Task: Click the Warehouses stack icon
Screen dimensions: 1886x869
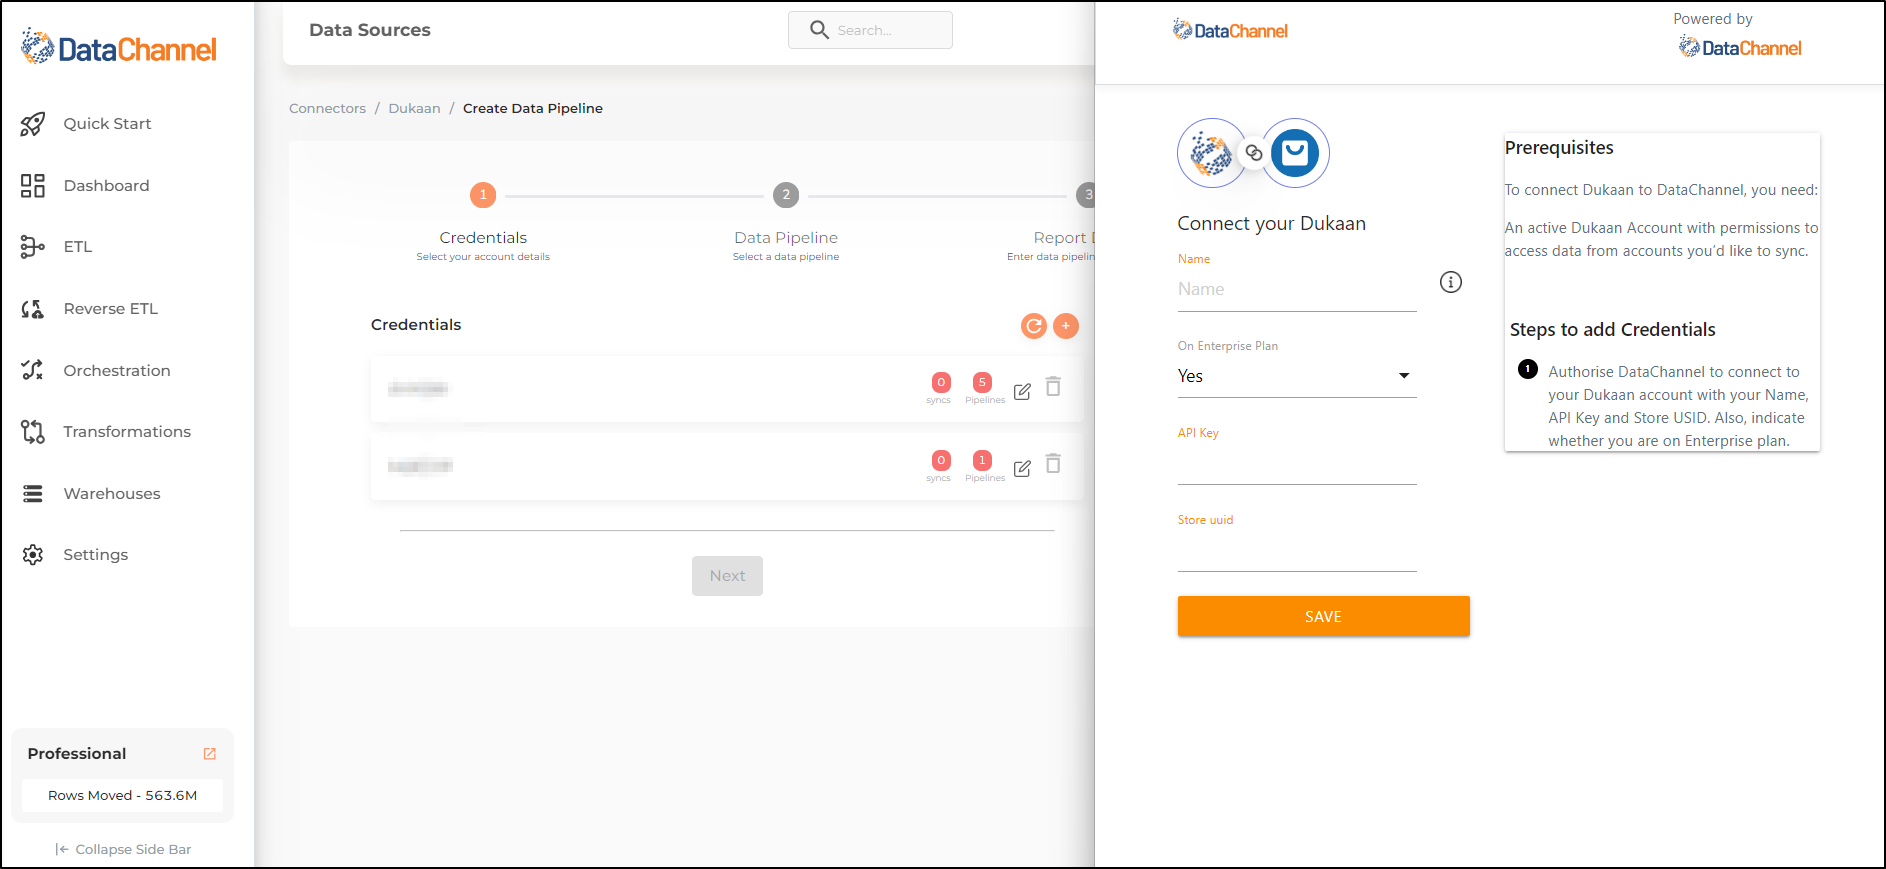Action: coord(33,494)
